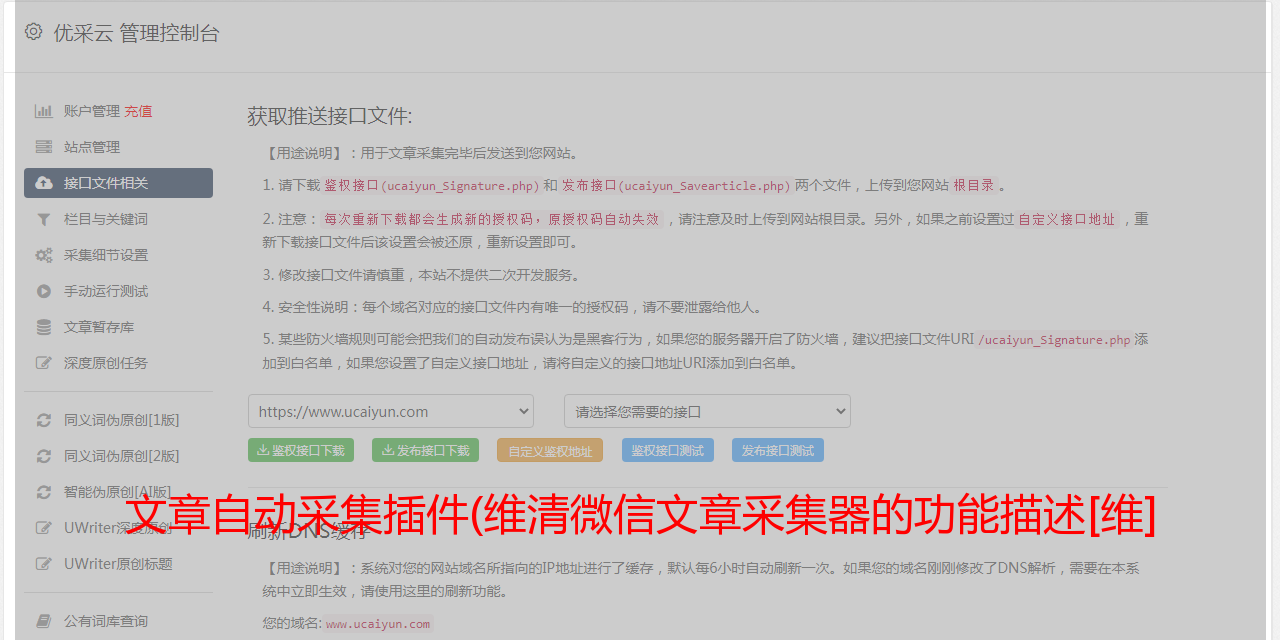1280x640 pixels.
Task: Open UWriter原创标题 in sidebar
Action: point(118,564)
